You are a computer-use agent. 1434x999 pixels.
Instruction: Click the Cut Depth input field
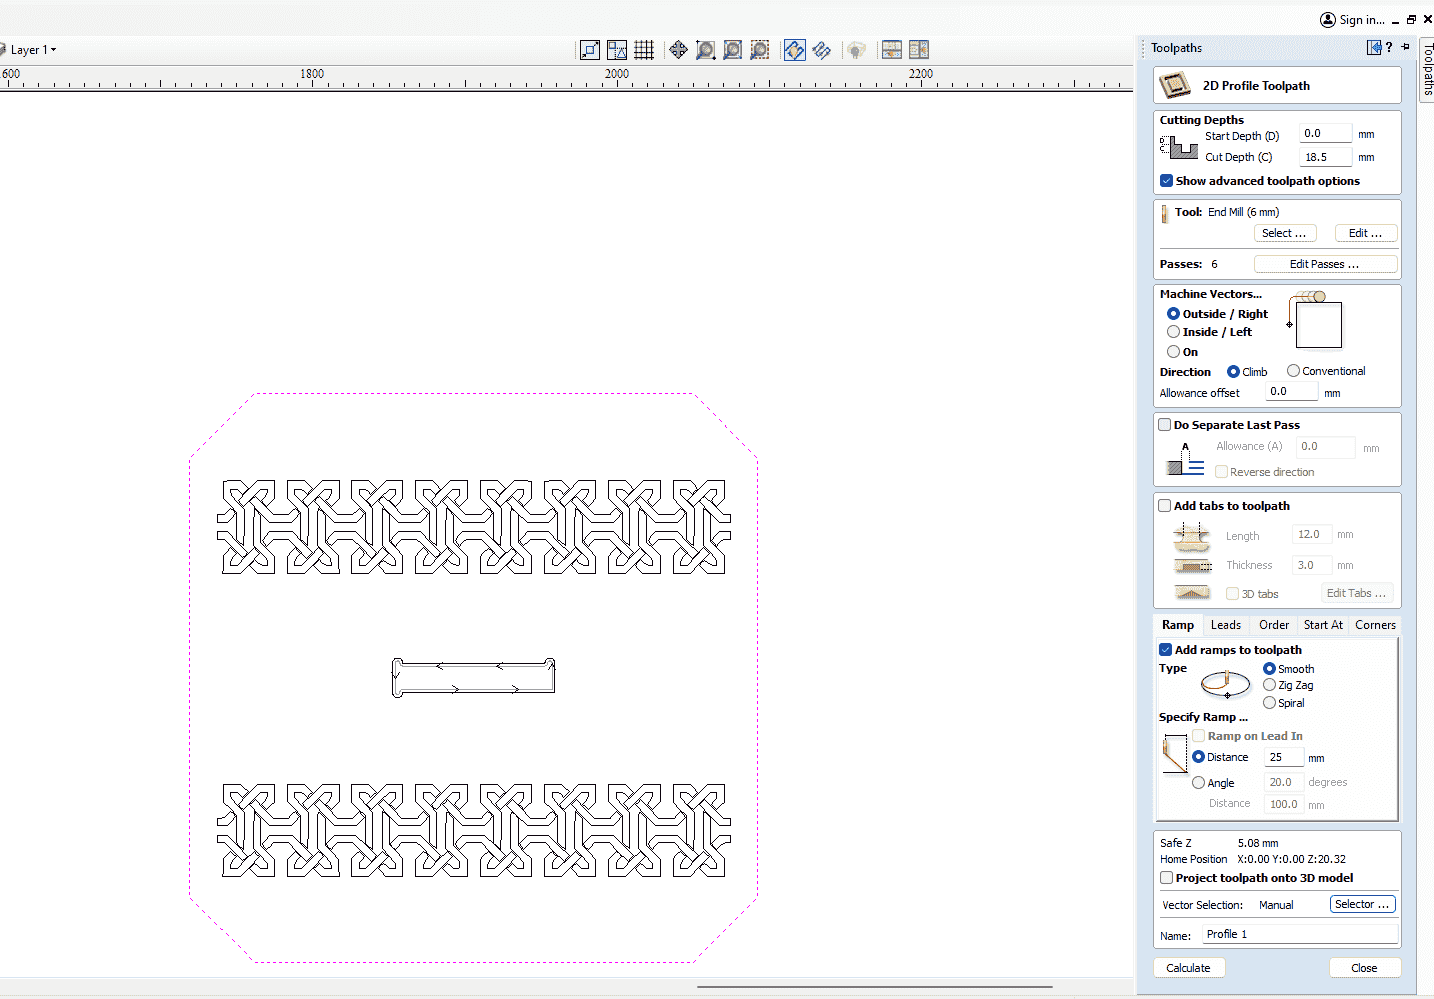tap(1326, 157)
